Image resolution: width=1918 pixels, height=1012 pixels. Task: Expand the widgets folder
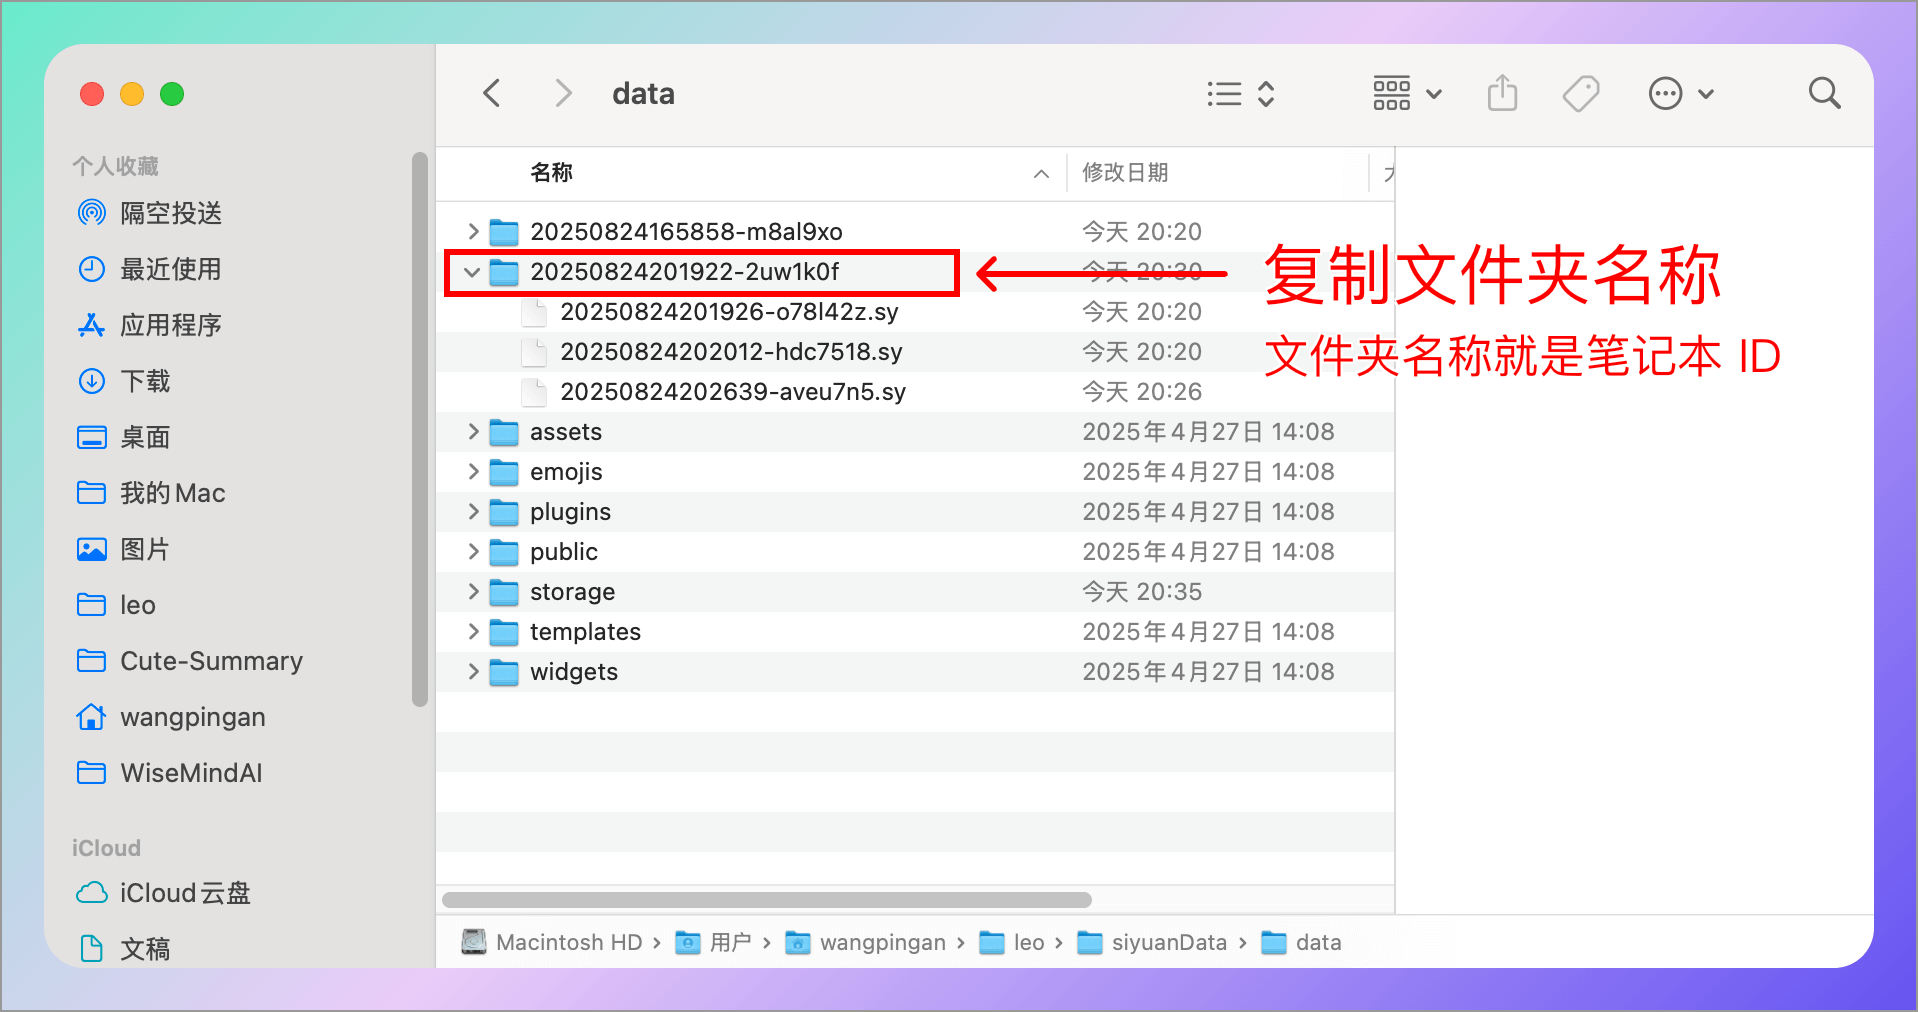pos(472,671)
